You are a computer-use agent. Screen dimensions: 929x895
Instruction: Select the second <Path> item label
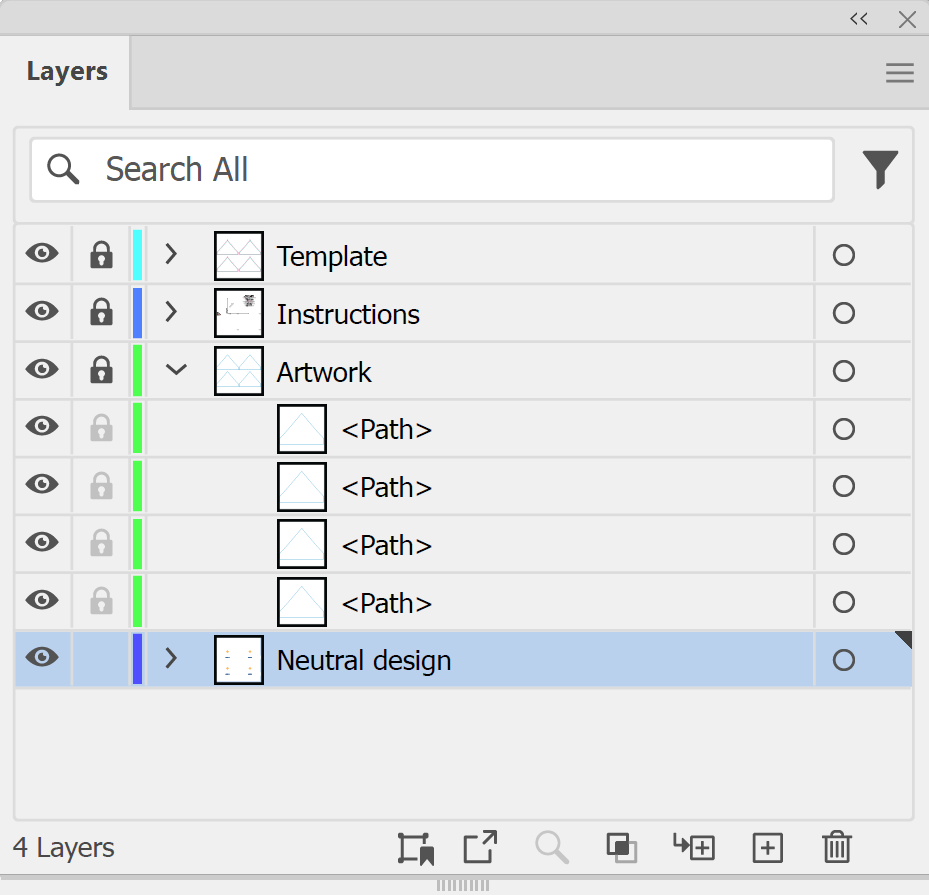(x=387, y=487)
